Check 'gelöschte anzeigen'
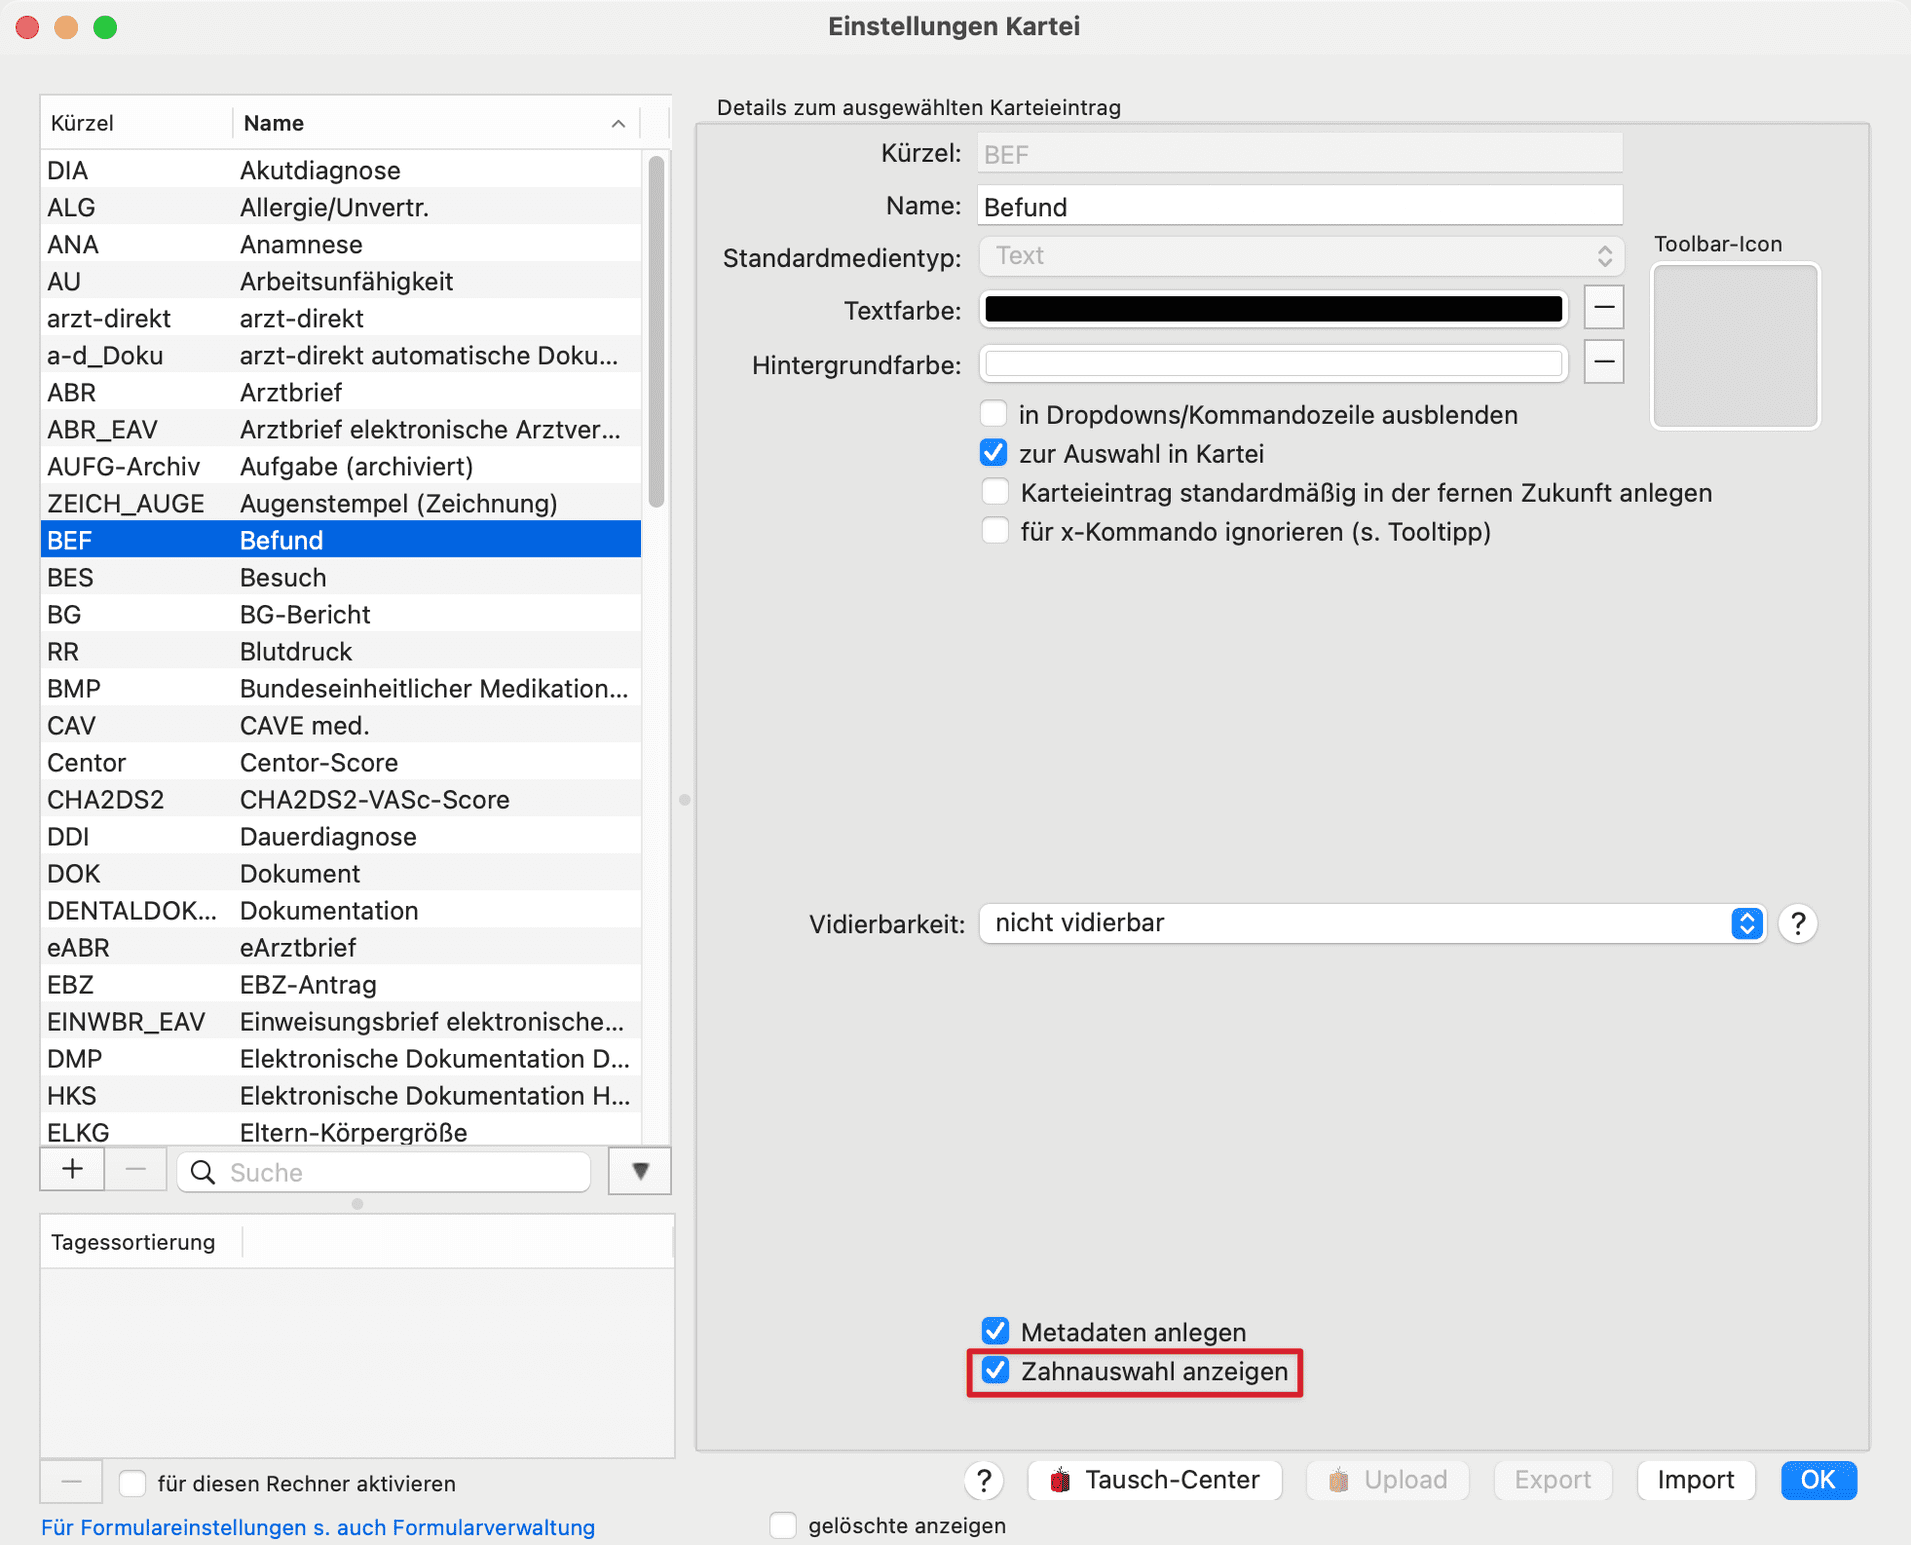Image resolution: width=1911 pixels, height=1545 pixels. tap(783, 1525)
